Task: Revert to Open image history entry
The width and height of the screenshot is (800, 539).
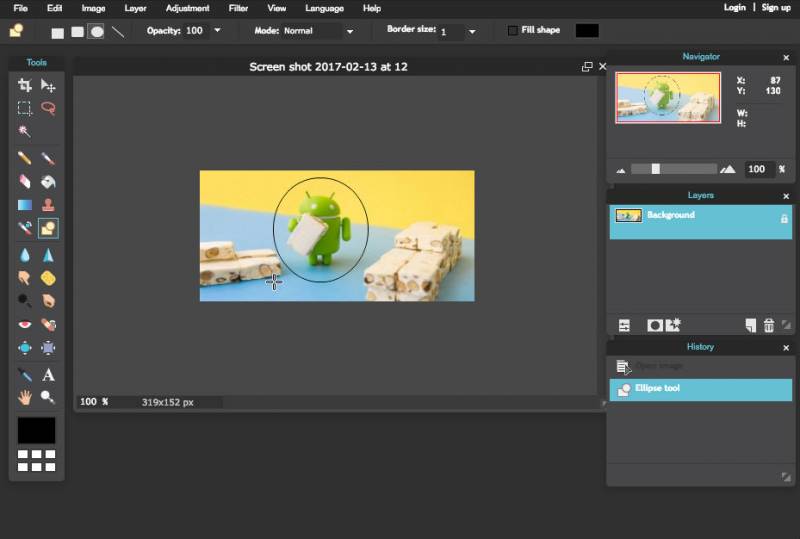Action: (x=701, y=366)
